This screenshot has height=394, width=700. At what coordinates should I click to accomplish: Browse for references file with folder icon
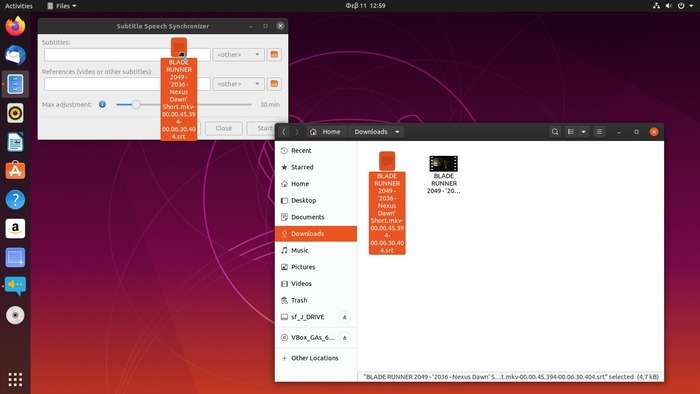274,84
